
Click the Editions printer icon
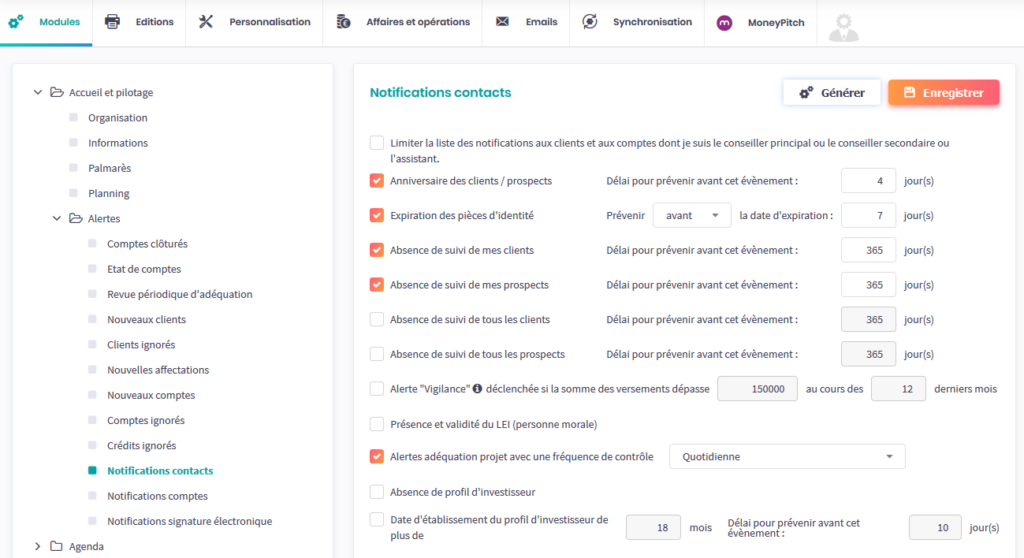(x=113, y=22)
